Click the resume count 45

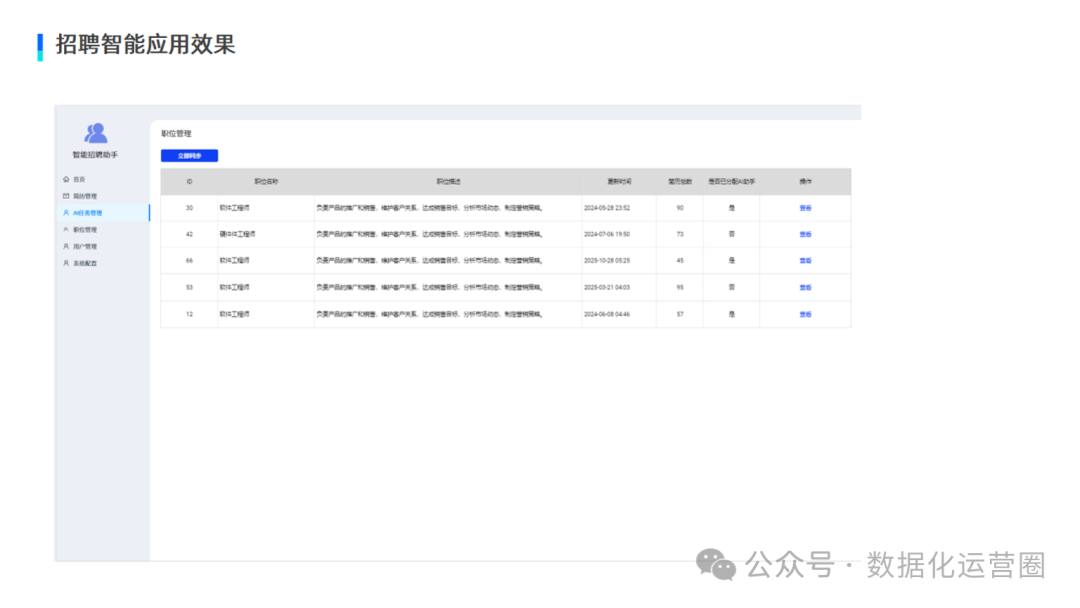click(x=680, y=261)
